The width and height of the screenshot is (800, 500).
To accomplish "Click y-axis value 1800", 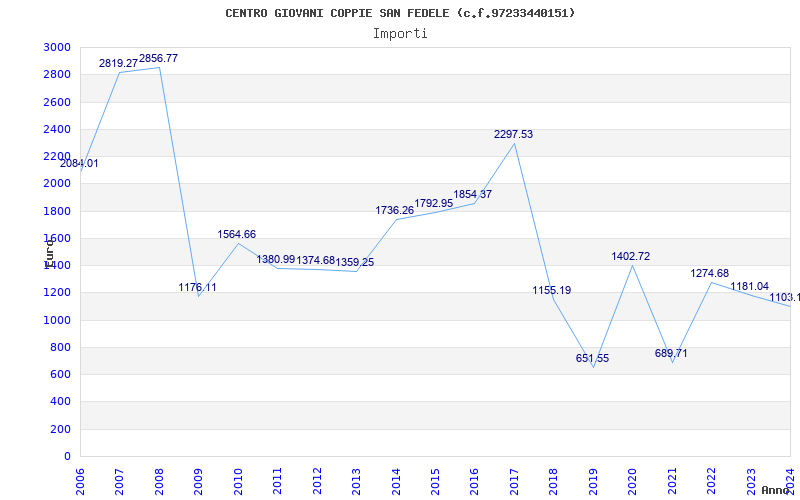I will pyautogui.click(x=57, y=211).
